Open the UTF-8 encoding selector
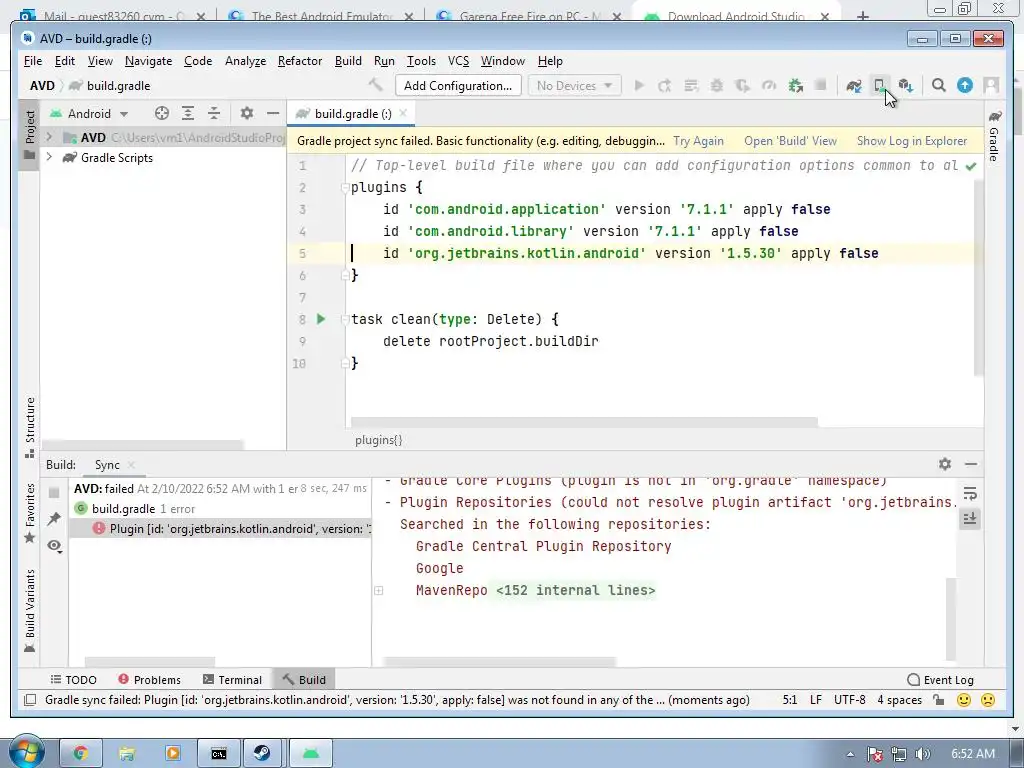The width and height of the screenshot is (1024, 768). pos(850,700)
